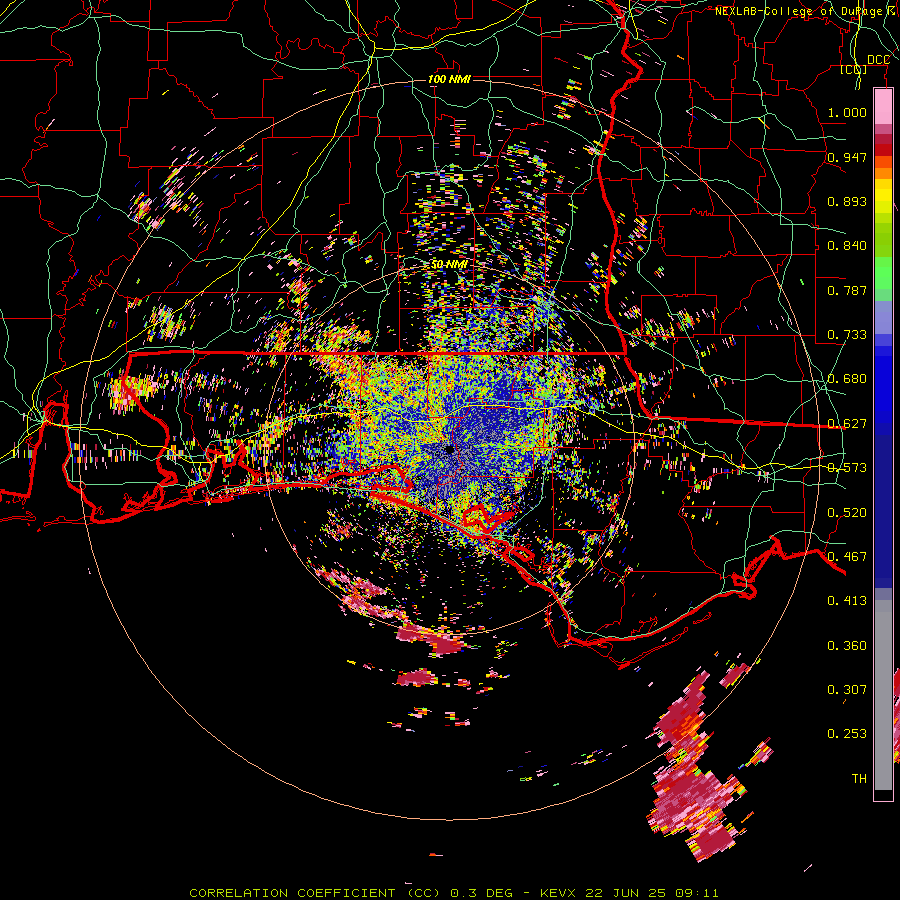Click the Correlation Coefficient caption at bottom
Image resolution: width=900 pixels, height=900 pixels.
(x=453, y=893)
